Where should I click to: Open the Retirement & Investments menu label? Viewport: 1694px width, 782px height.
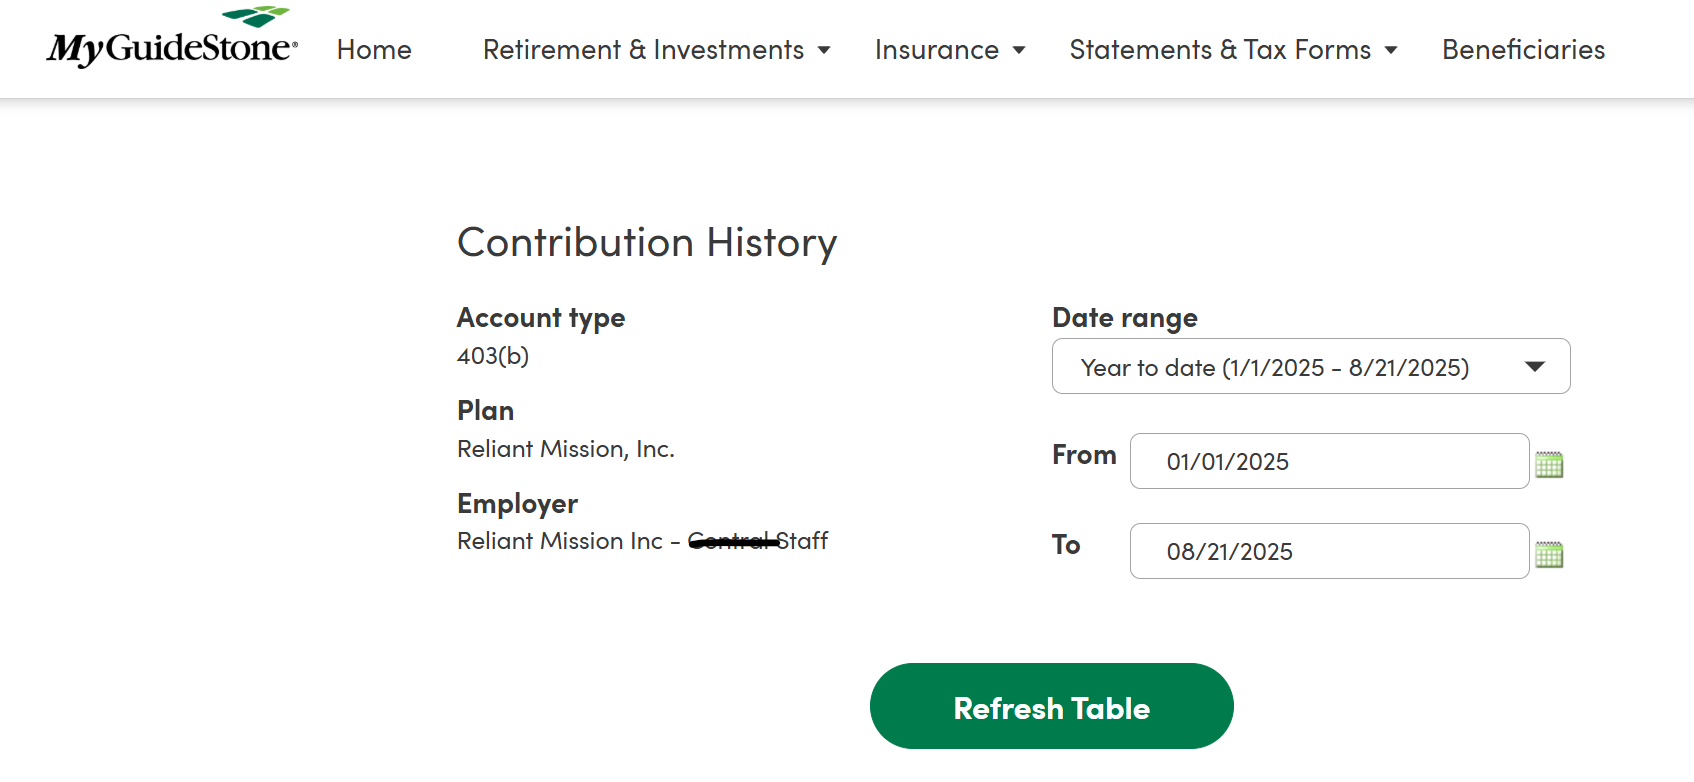[x=643, y=50]
